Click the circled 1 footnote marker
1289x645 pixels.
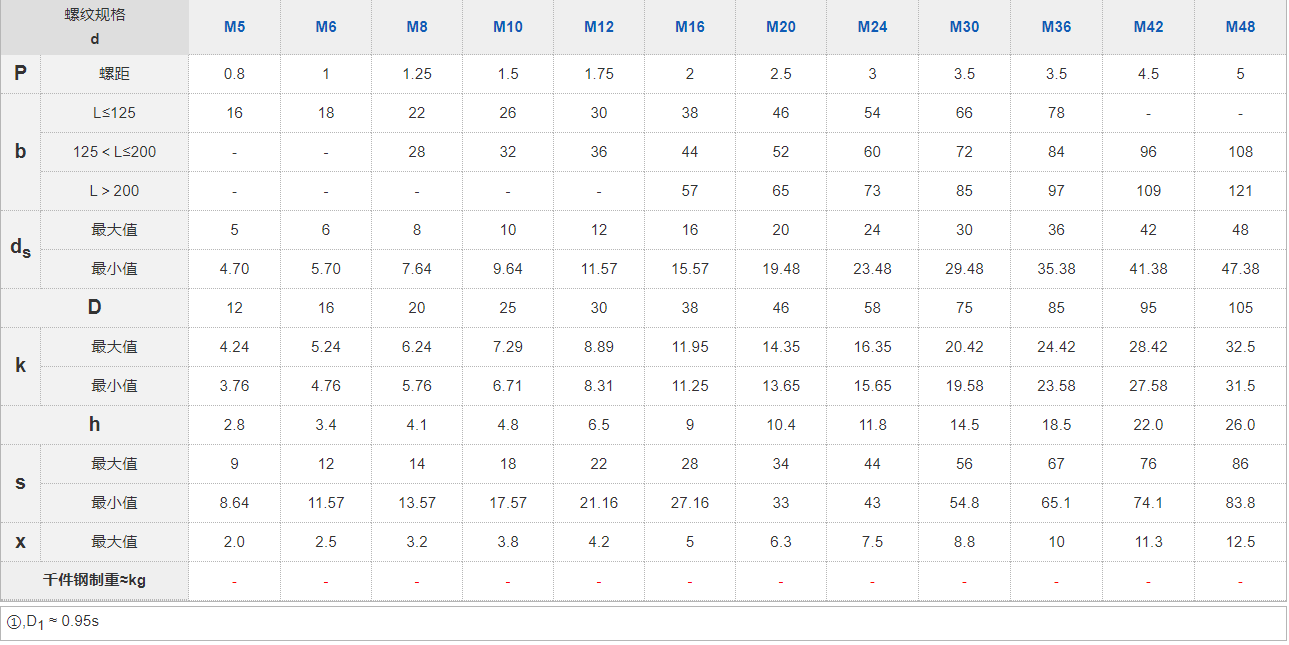pos(13,622)
